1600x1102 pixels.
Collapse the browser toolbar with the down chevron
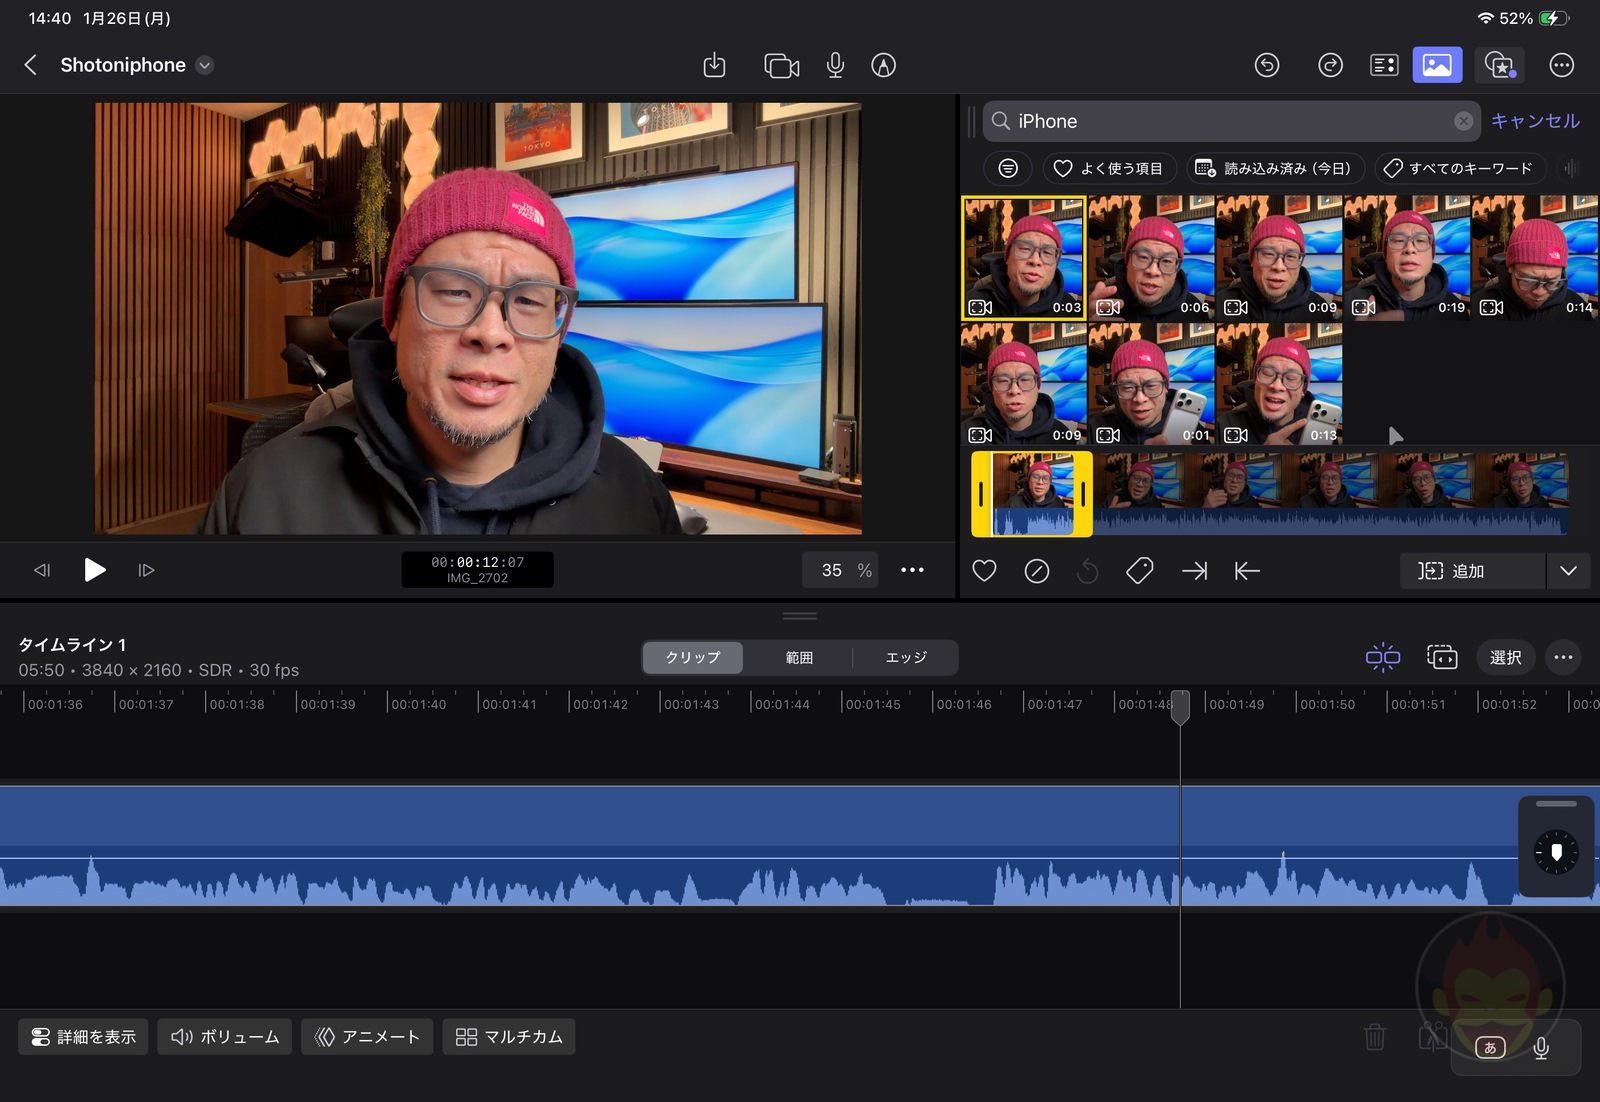pyautogui.click(x=1568, y=570)
